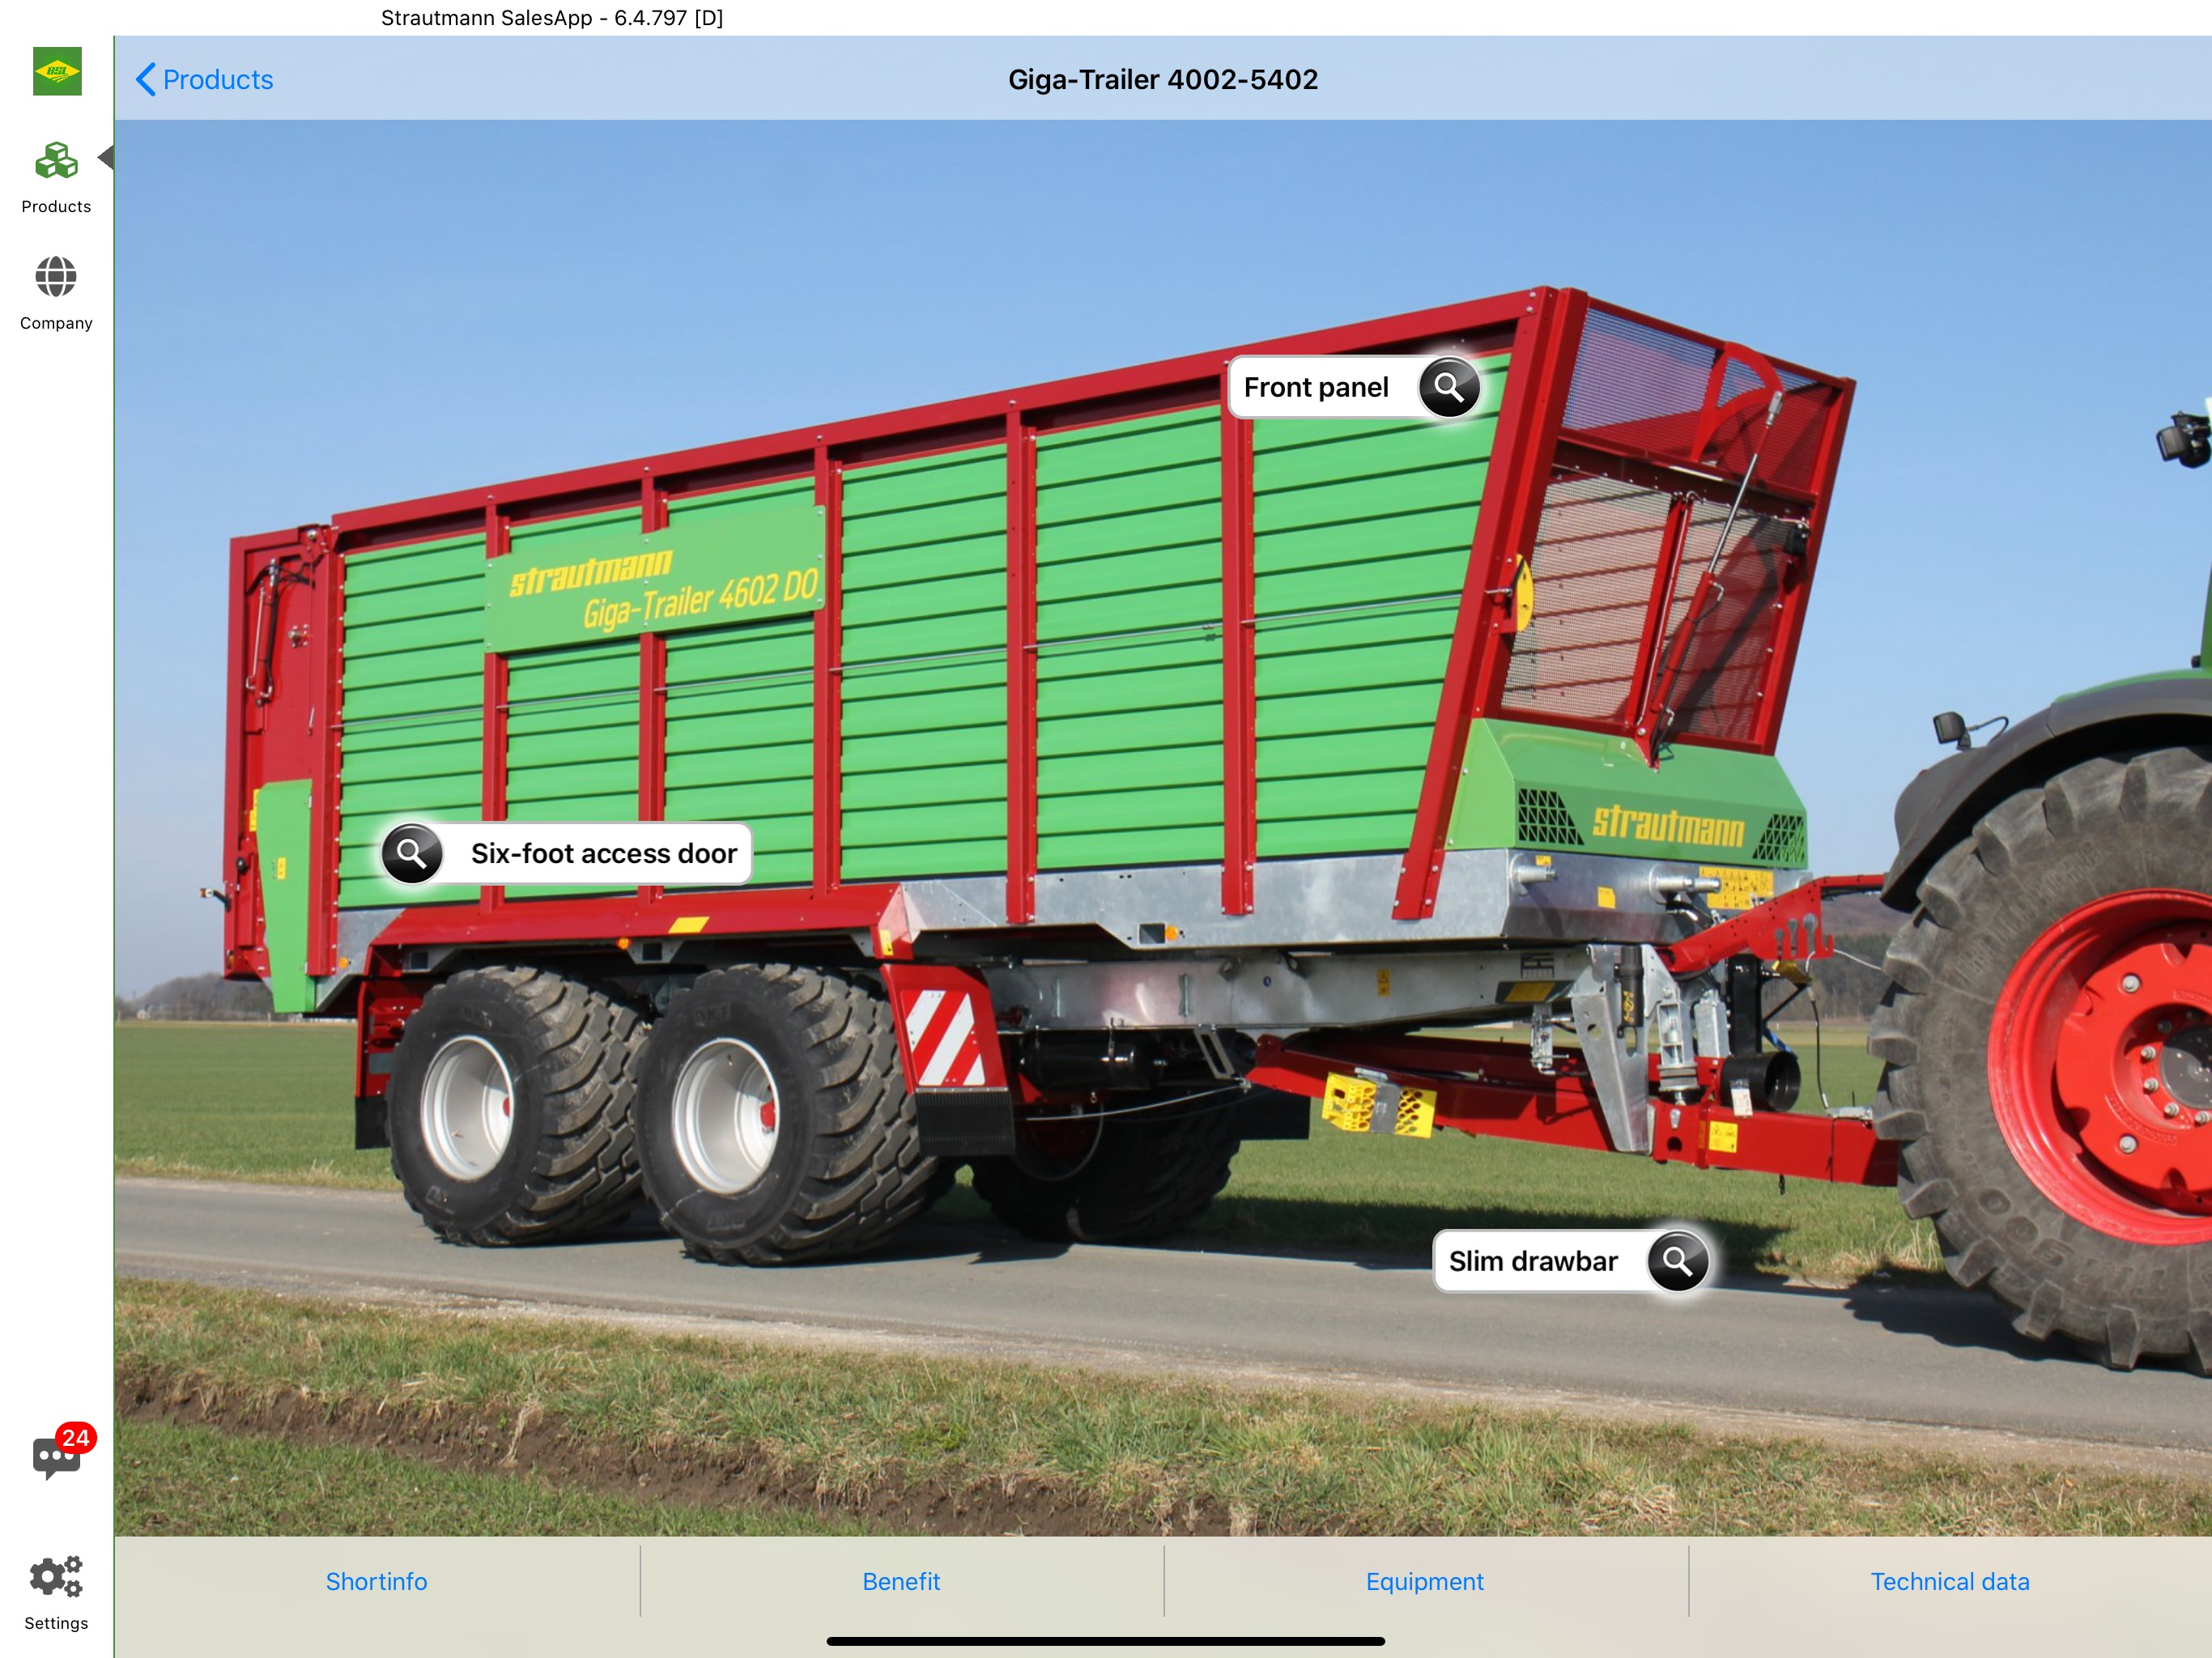Open the Slim drawbar label
The height and width of the screenshot is (1658, 2212).
(1533, 1261)
